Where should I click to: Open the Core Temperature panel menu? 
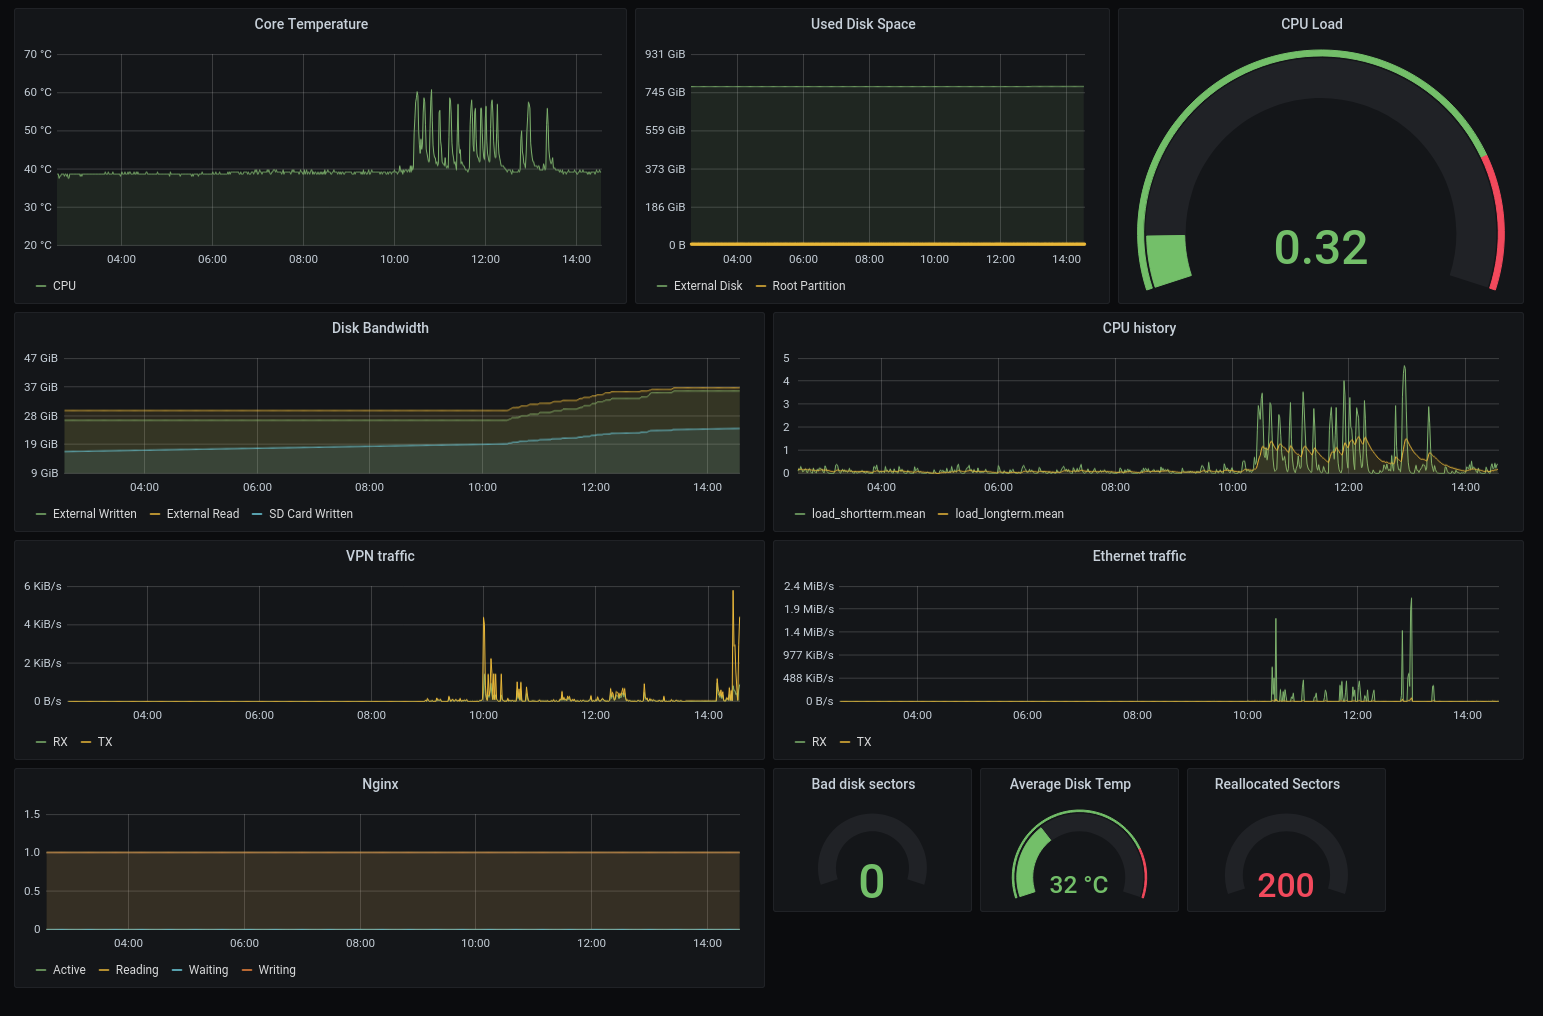[311, 24]
